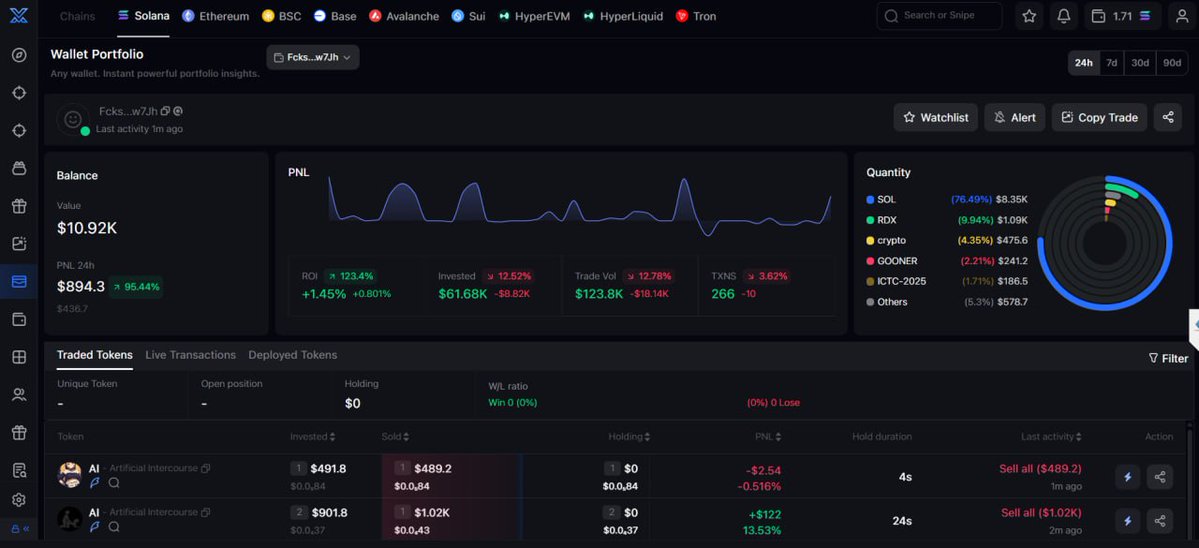Select HyperLiquid chain
The width and height of the screenshot is (1199, 548).
[x=623, y=15]
